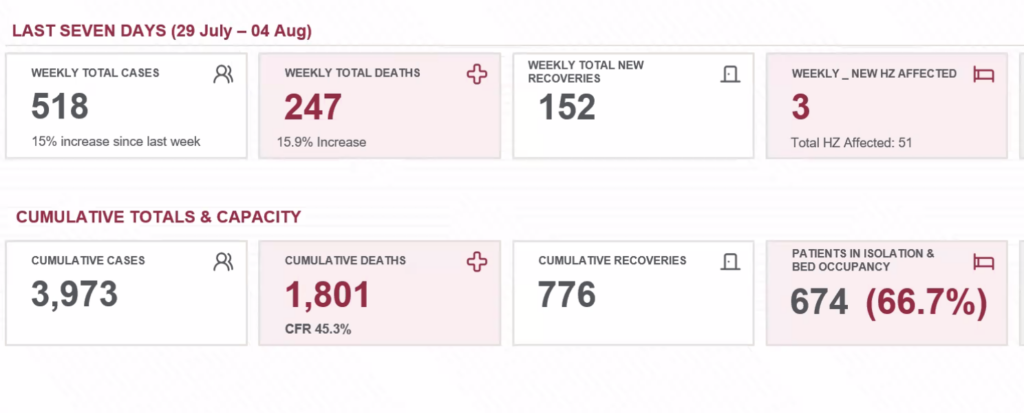The width and height of the screenshot is (1024, 413).
Task: Click bed icon in Weekly New HZ Affected
Action: [x=984, y=74]
